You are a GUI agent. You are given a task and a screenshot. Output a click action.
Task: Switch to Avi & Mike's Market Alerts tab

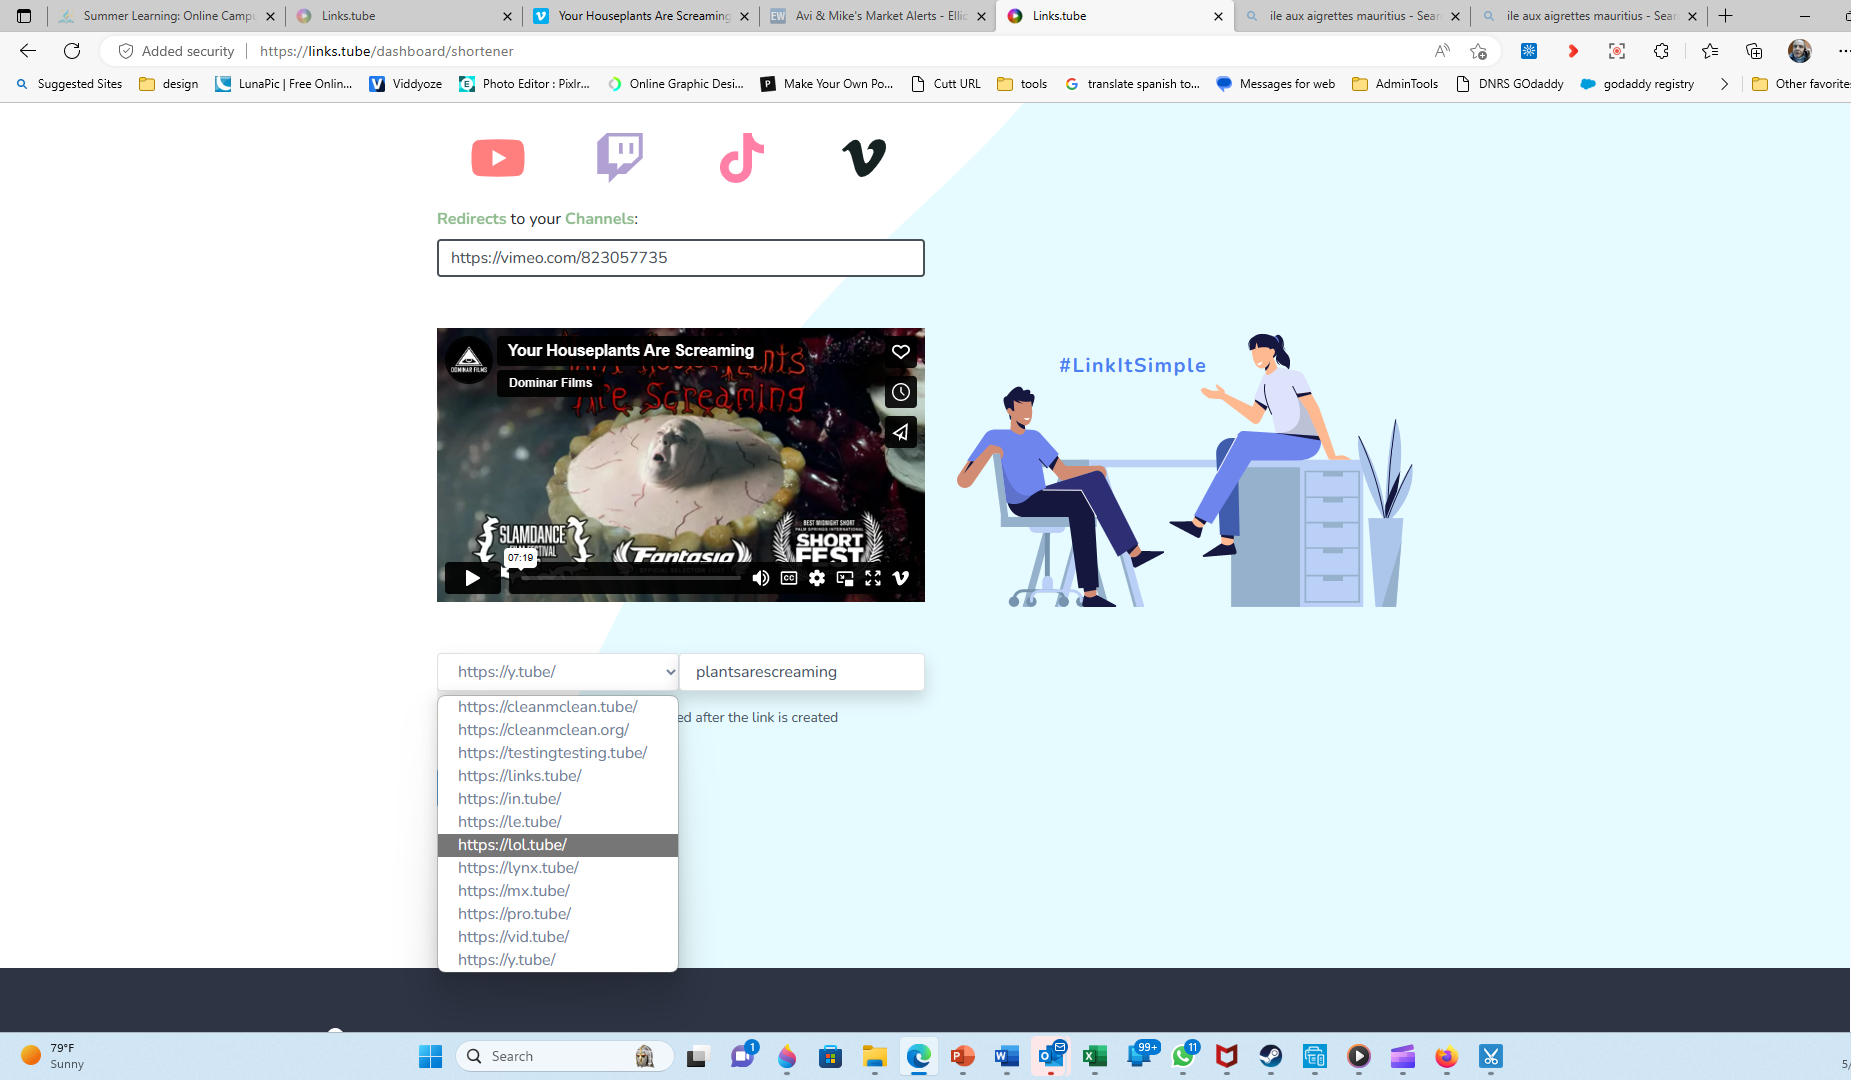click(878, 16)
